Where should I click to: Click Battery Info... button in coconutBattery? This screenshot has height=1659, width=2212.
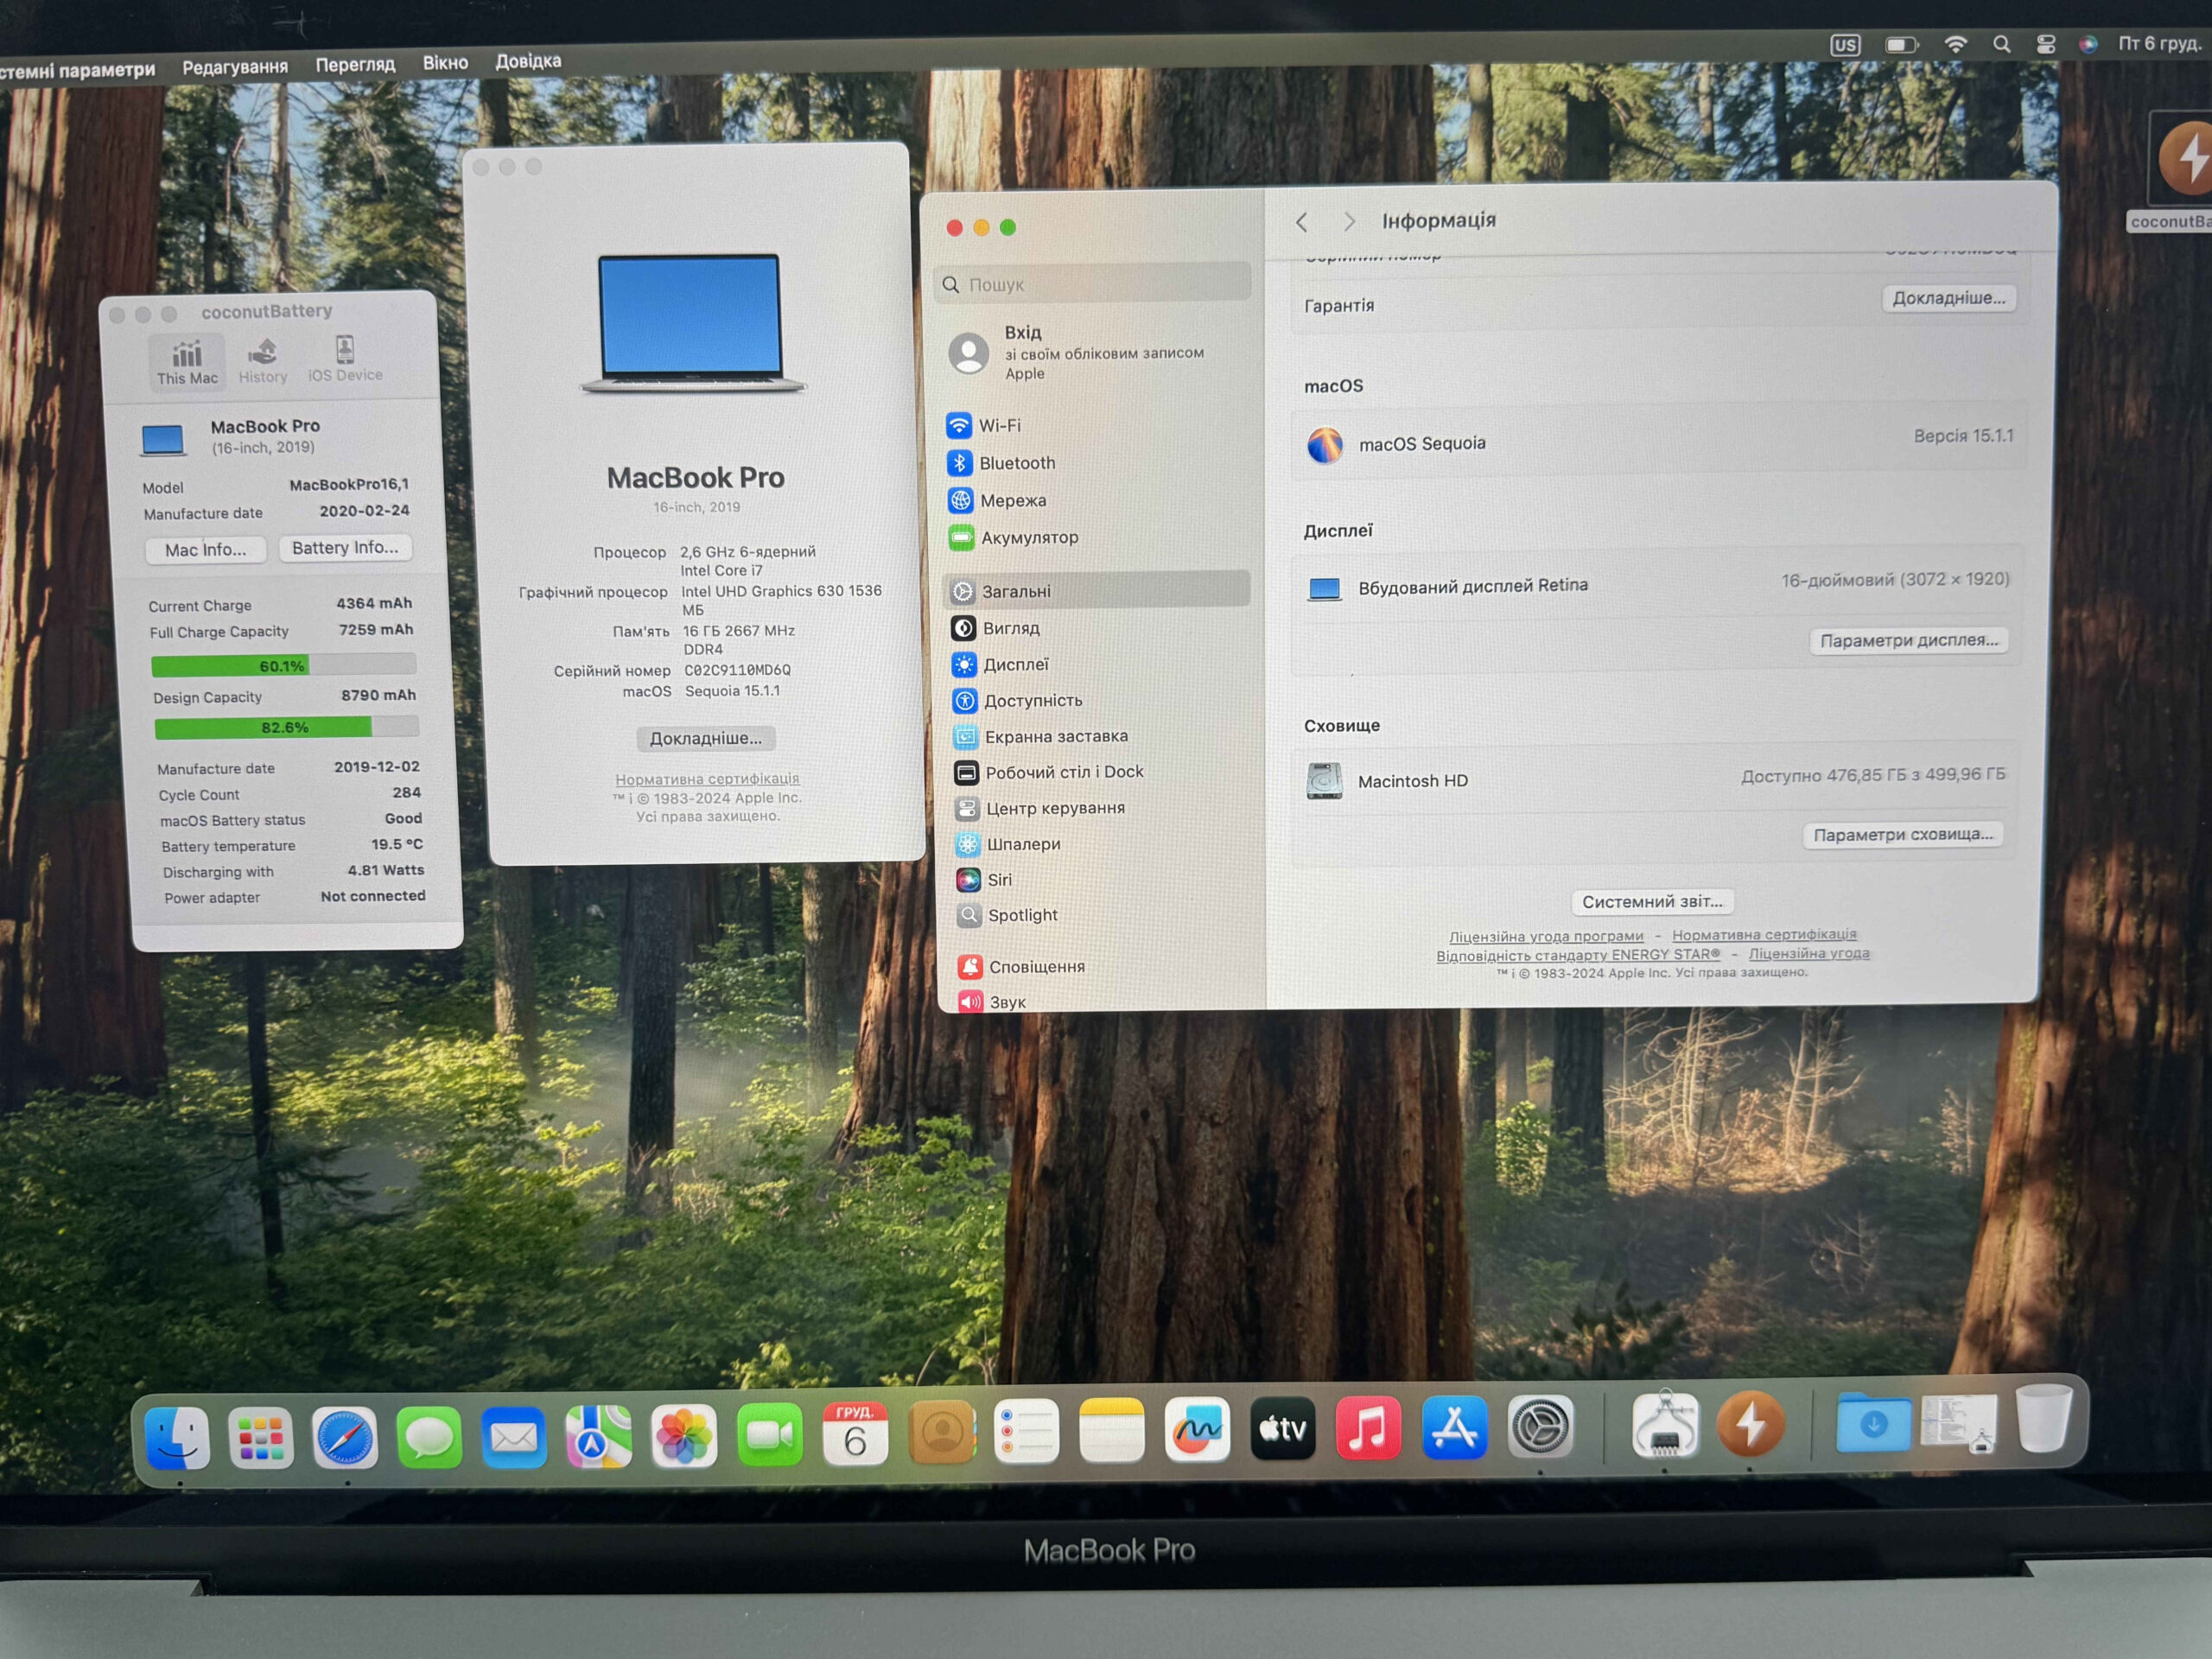pos(345,547)
